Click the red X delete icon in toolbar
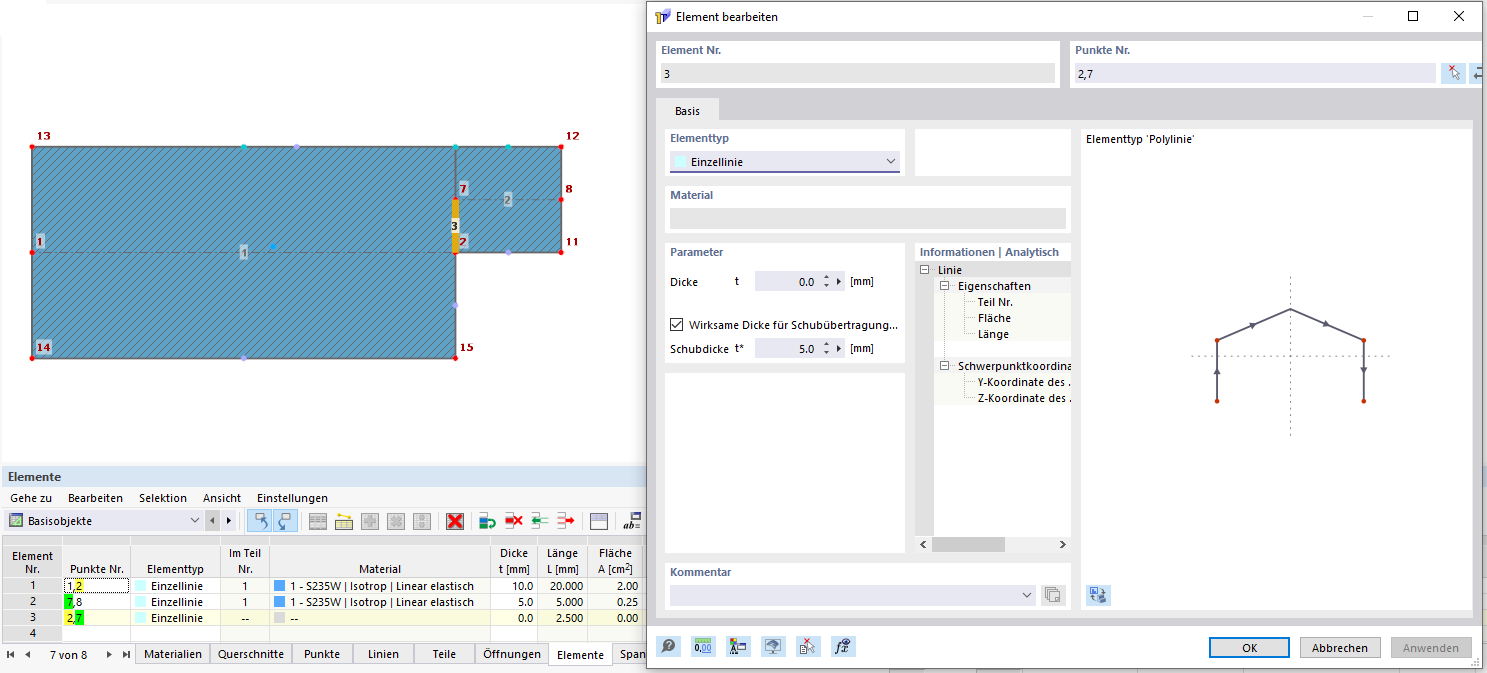This screenshot has width=1487, height=673. pyautogui.click(x=455, y=521)
